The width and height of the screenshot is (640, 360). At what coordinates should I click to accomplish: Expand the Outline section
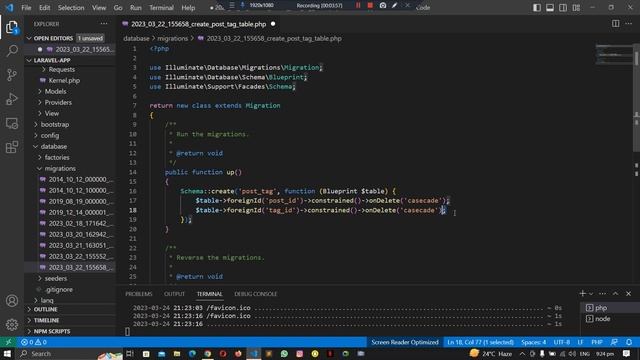pyautogui.click(x=70, y=309)
